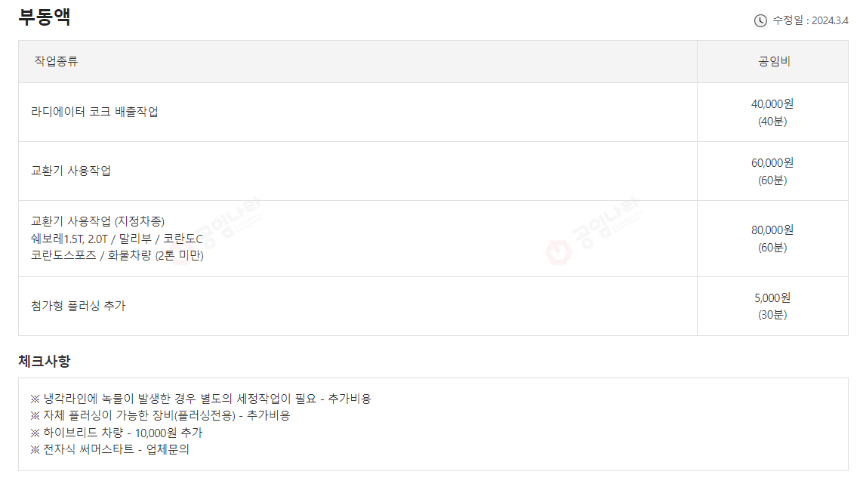Select the 작업종류 column header
860x477 pixels.
coord(56,61)
